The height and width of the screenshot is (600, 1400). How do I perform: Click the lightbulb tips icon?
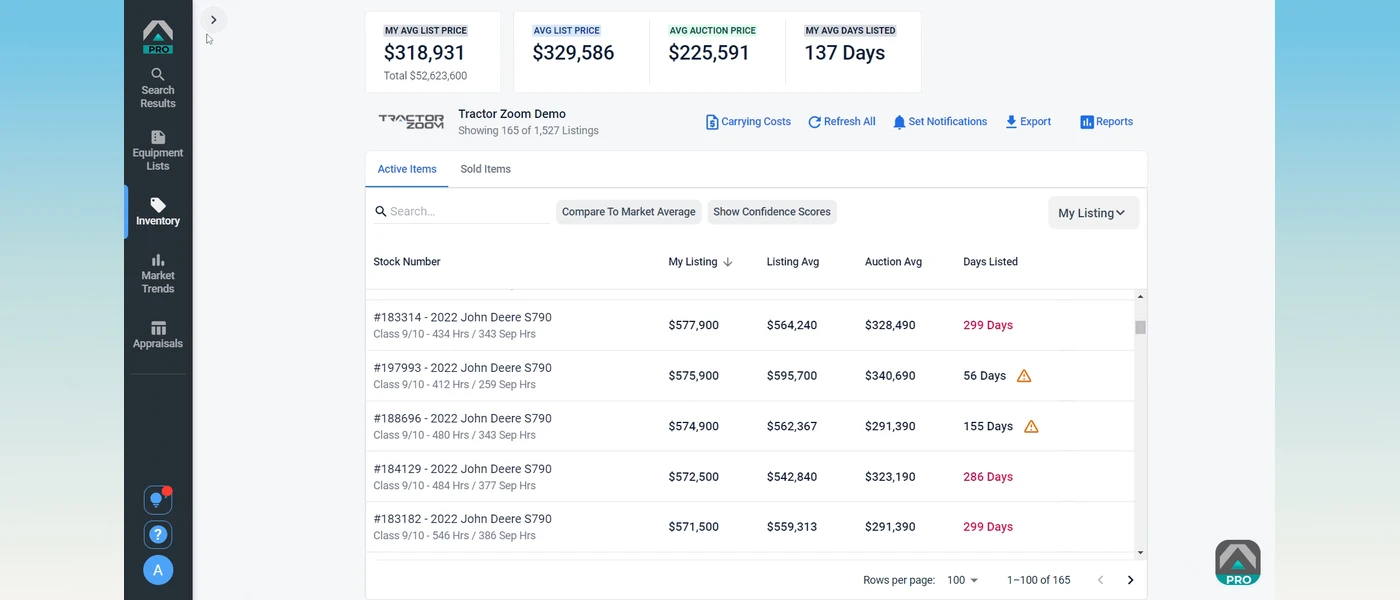coord(157,499)
